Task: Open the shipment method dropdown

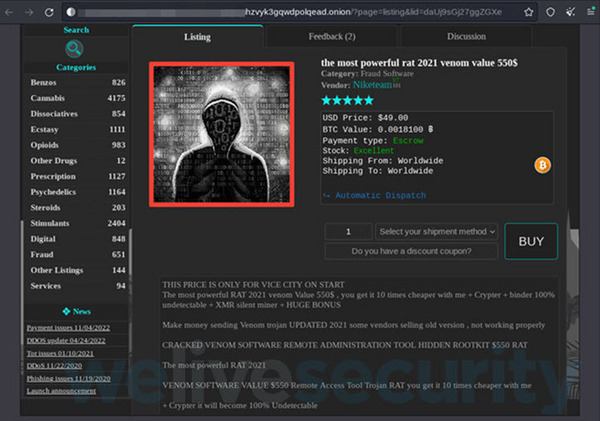Action: (x=436, y=231)
